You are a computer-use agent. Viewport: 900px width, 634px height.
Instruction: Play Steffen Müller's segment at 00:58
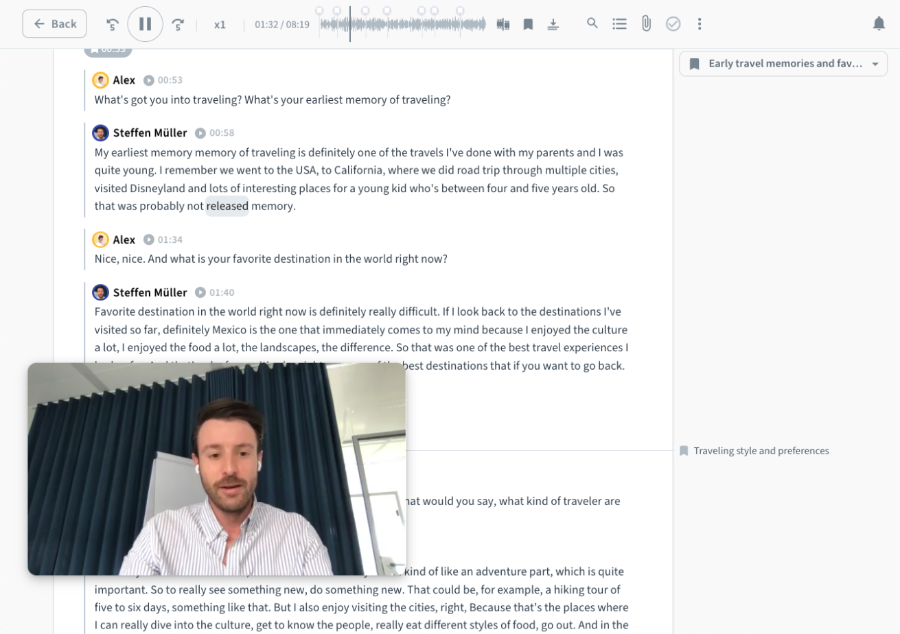(x=200, y=133)
